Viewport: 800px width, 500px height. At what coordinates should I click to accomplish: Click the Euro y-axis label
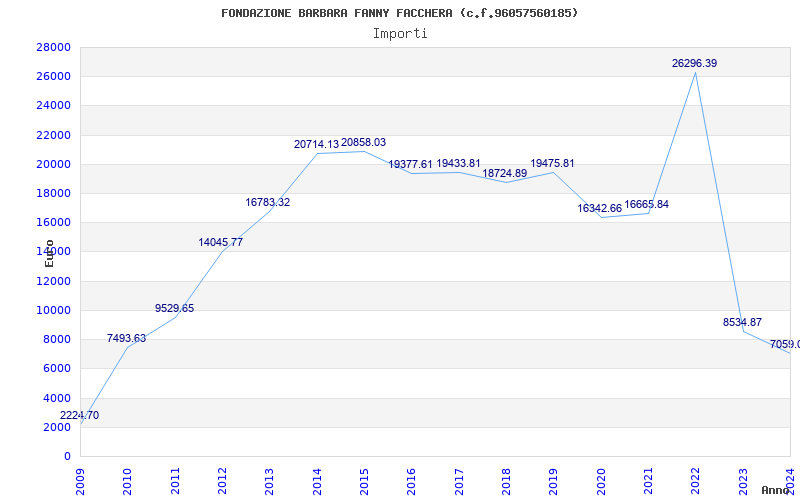point(49,253)
